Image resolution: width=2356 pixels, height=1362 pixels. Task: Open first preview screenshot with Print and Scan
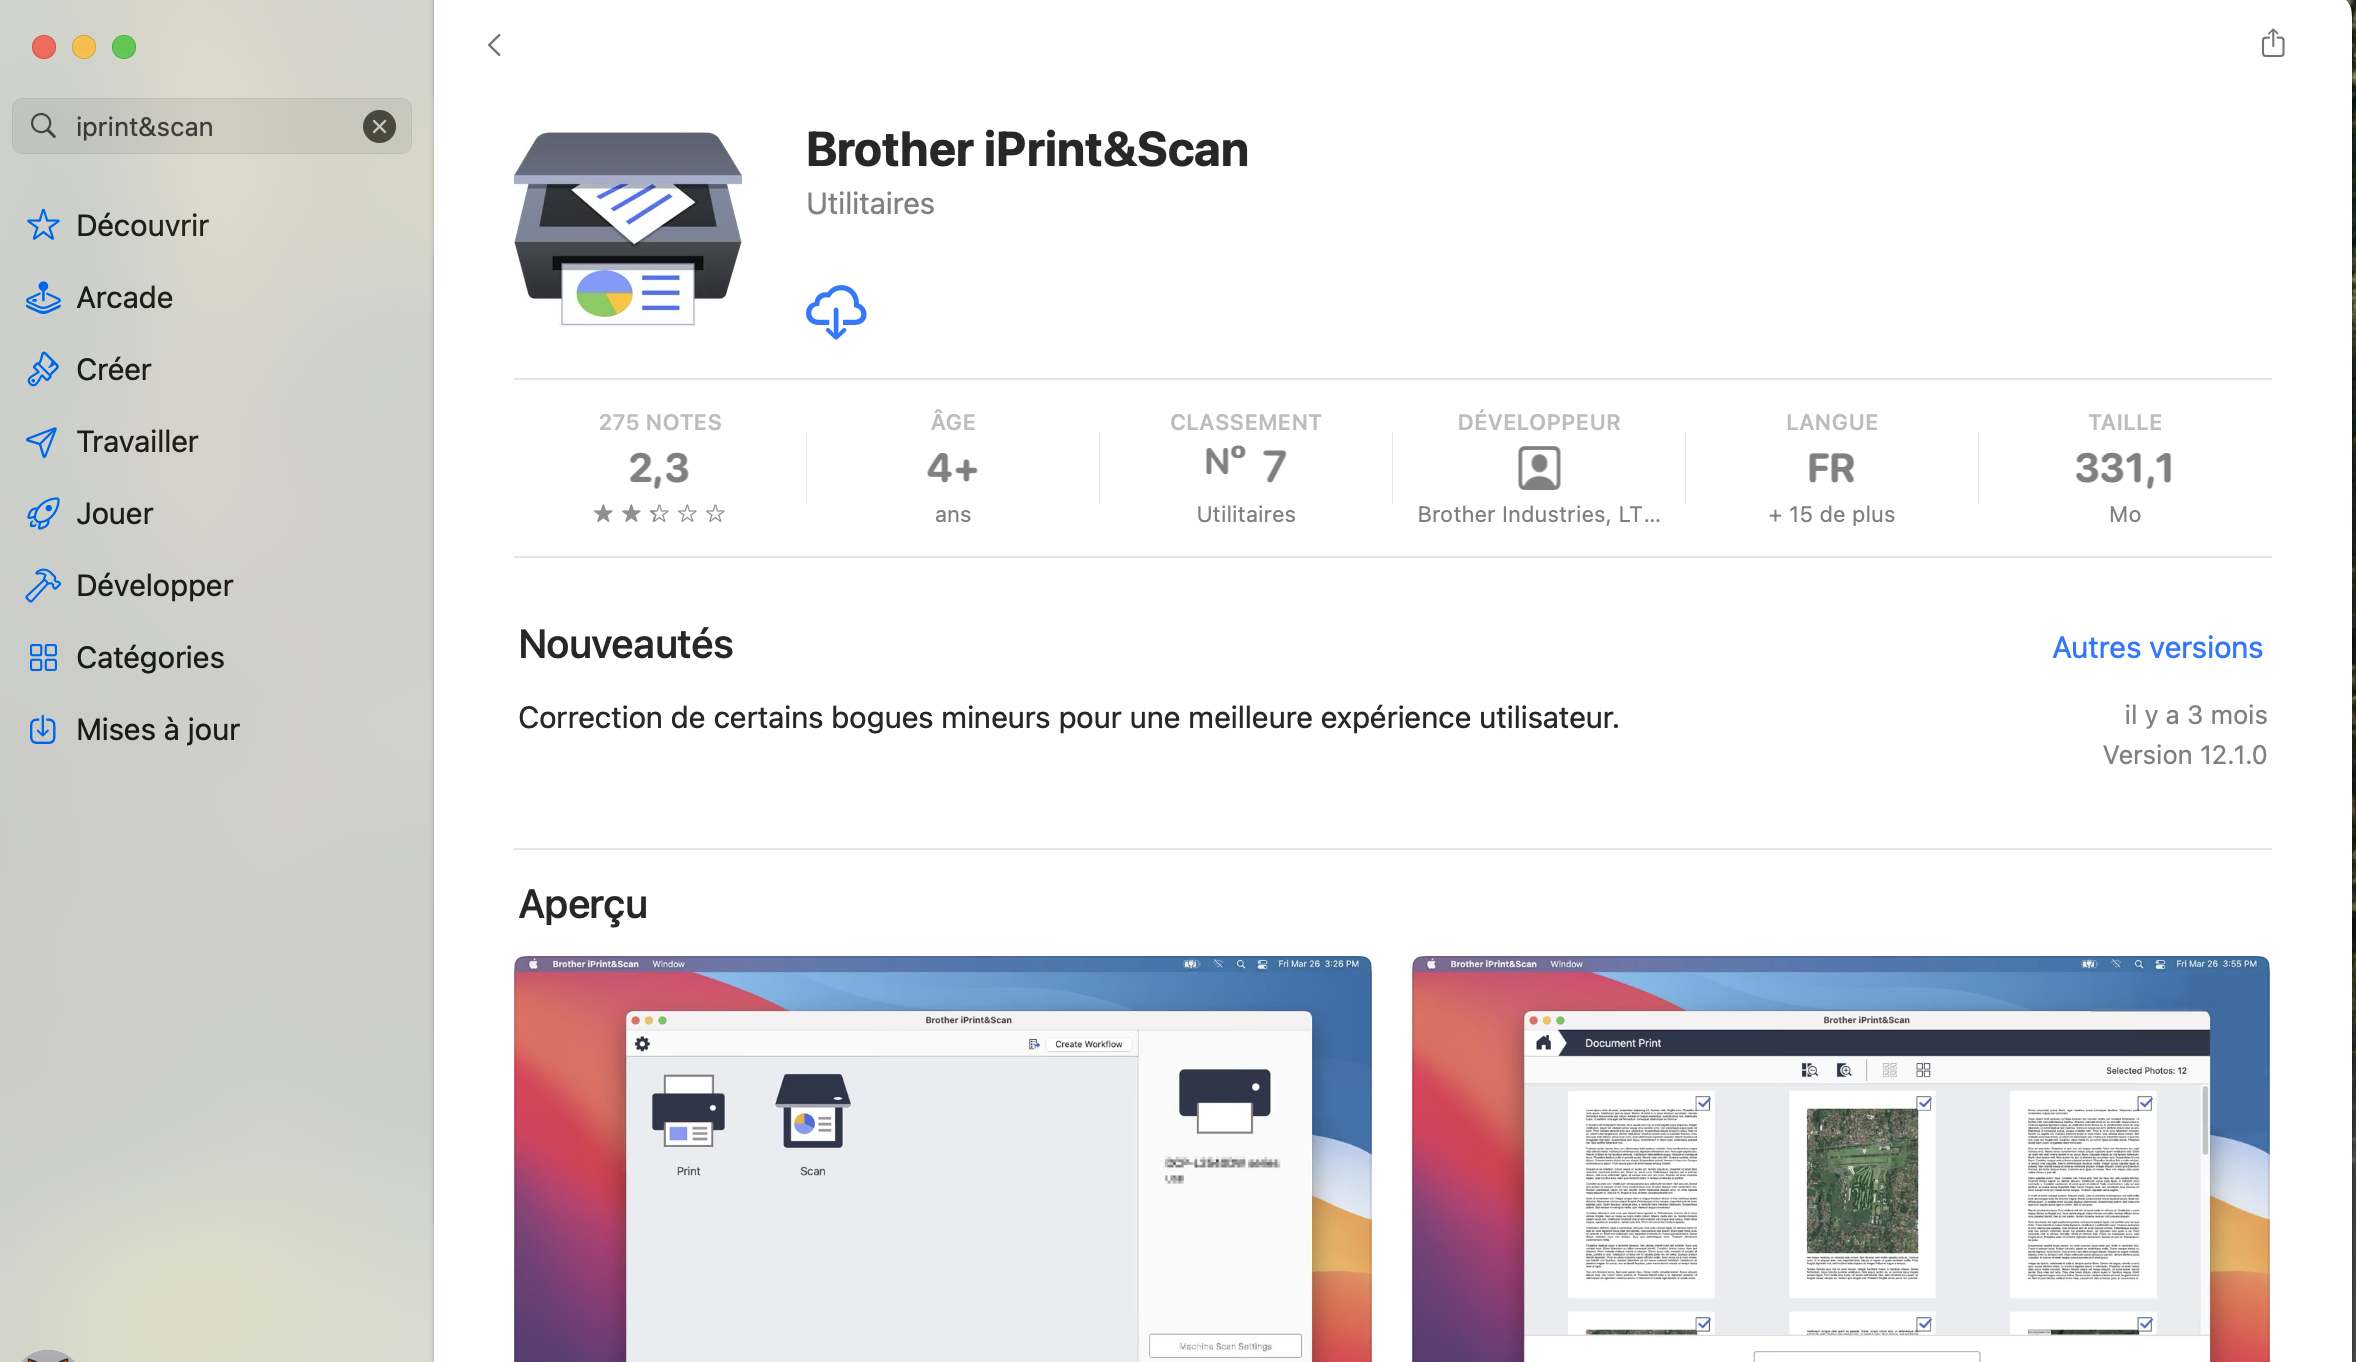(942, 1158)
